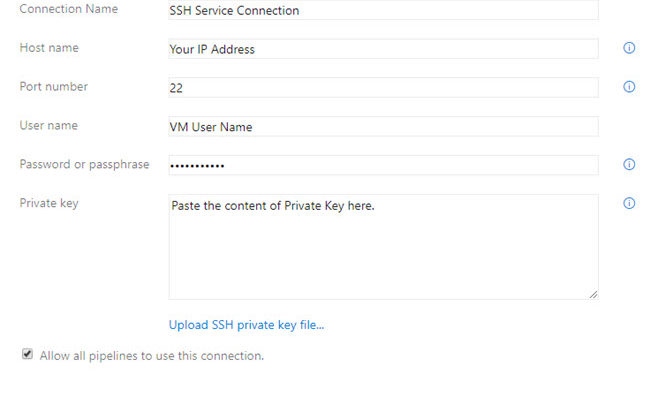Viewport: 650px width, 400px height.
Task: Click inside the Private key text area
Action: coord(383,247)
